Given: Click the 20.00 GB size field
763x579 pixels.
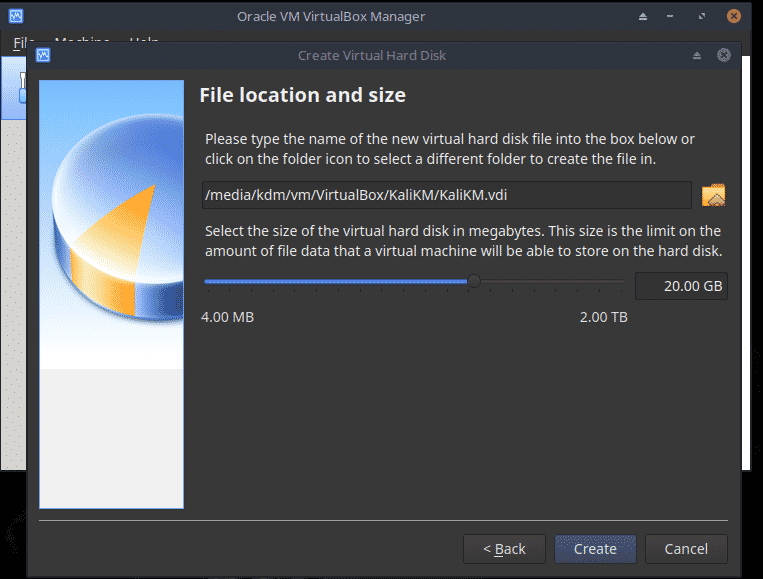Looking at the screenshot, I should (681, 286).
